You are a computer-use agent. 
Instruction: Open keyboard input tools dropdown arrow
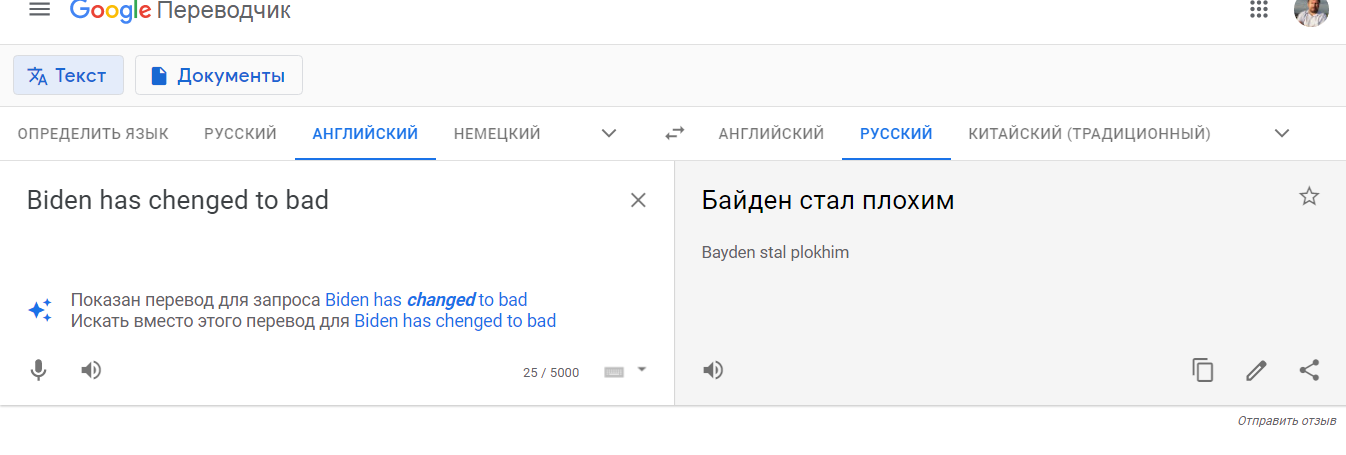pyautogui.click(x=642, y=369)
